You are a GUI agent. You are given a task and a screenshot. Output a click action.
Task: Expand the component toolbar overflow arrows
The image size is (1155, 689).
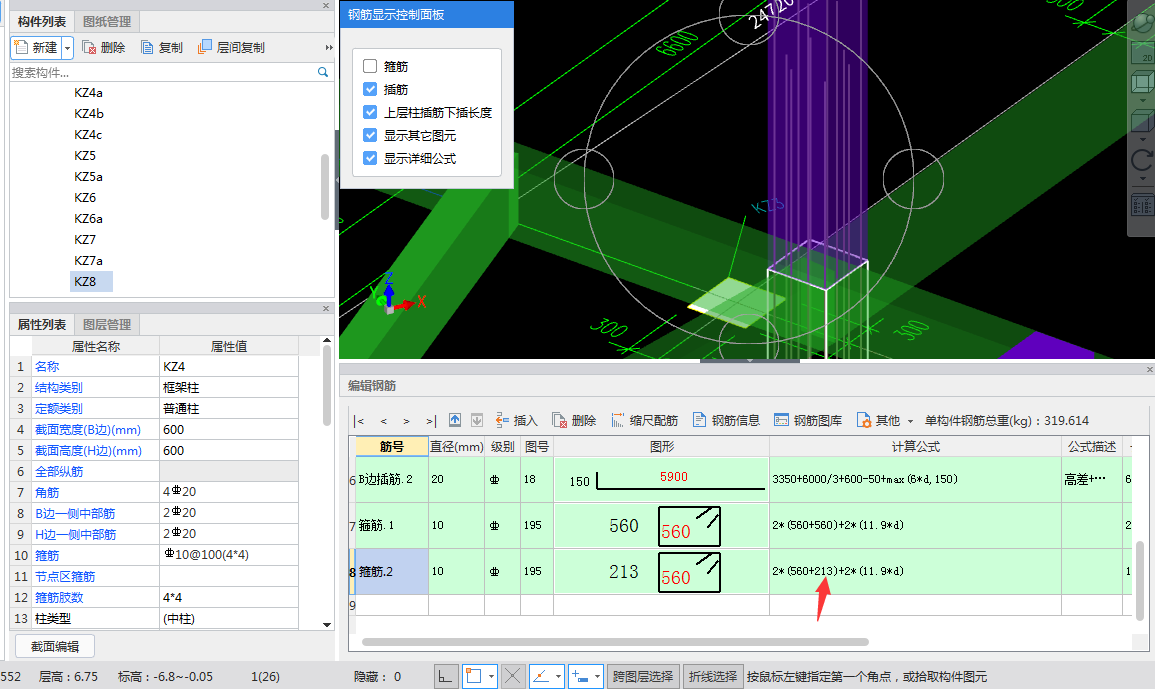[329, 47]
